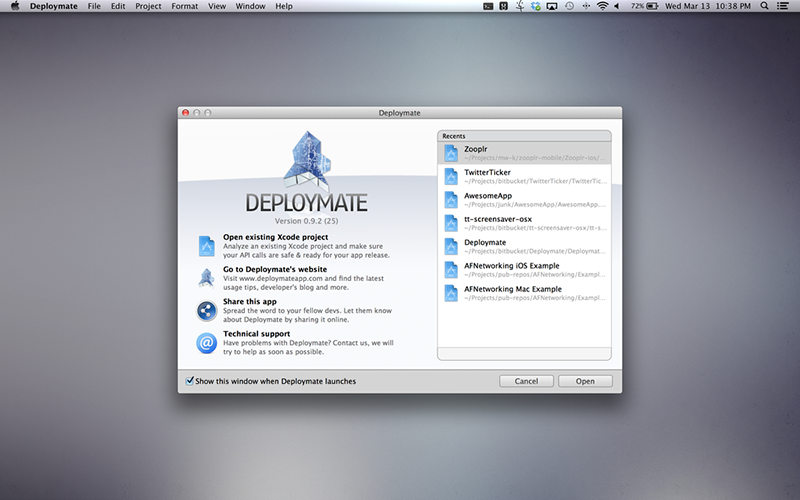
Task: Click the Time Machine menu bar icon
Action: coord(569,6)
